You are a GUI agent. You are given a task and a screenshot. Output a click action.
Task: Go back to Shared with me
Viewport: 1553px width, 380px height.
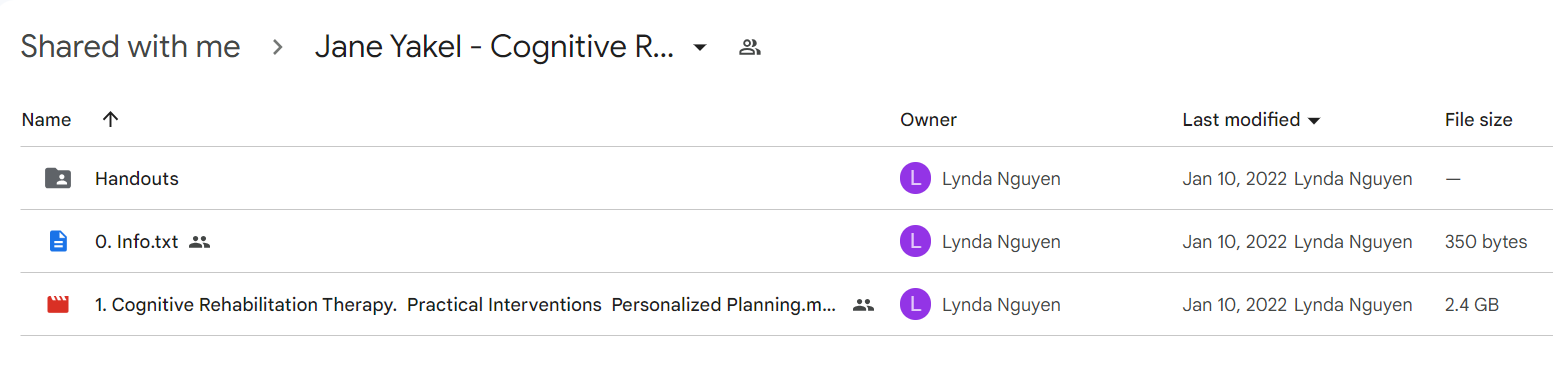point(131,47)
